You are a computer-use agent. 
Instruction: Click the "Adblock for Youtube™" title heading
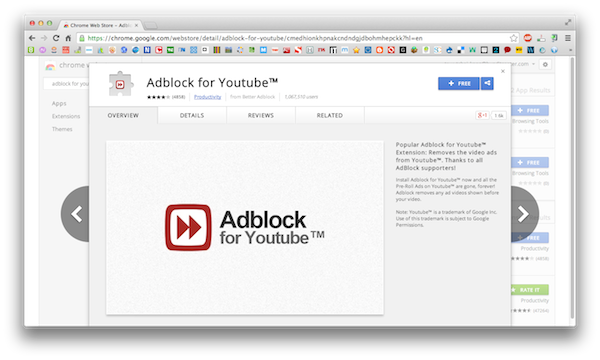212,82
